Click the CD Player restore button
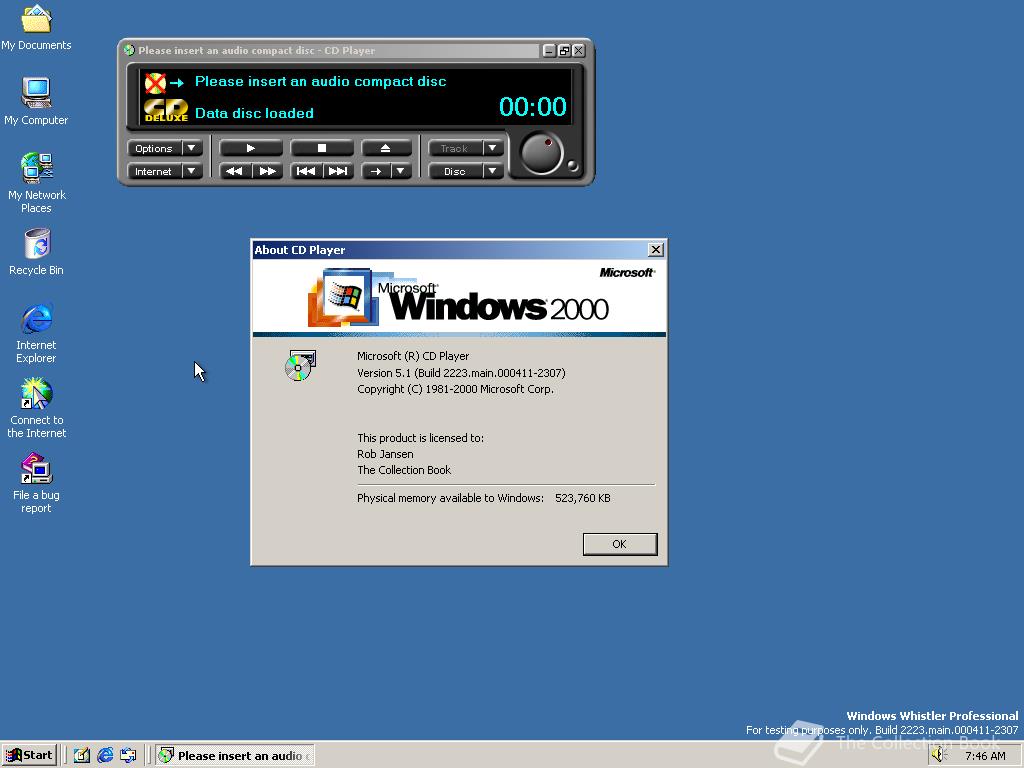1024x768 pixels. (x=564, y=50)
